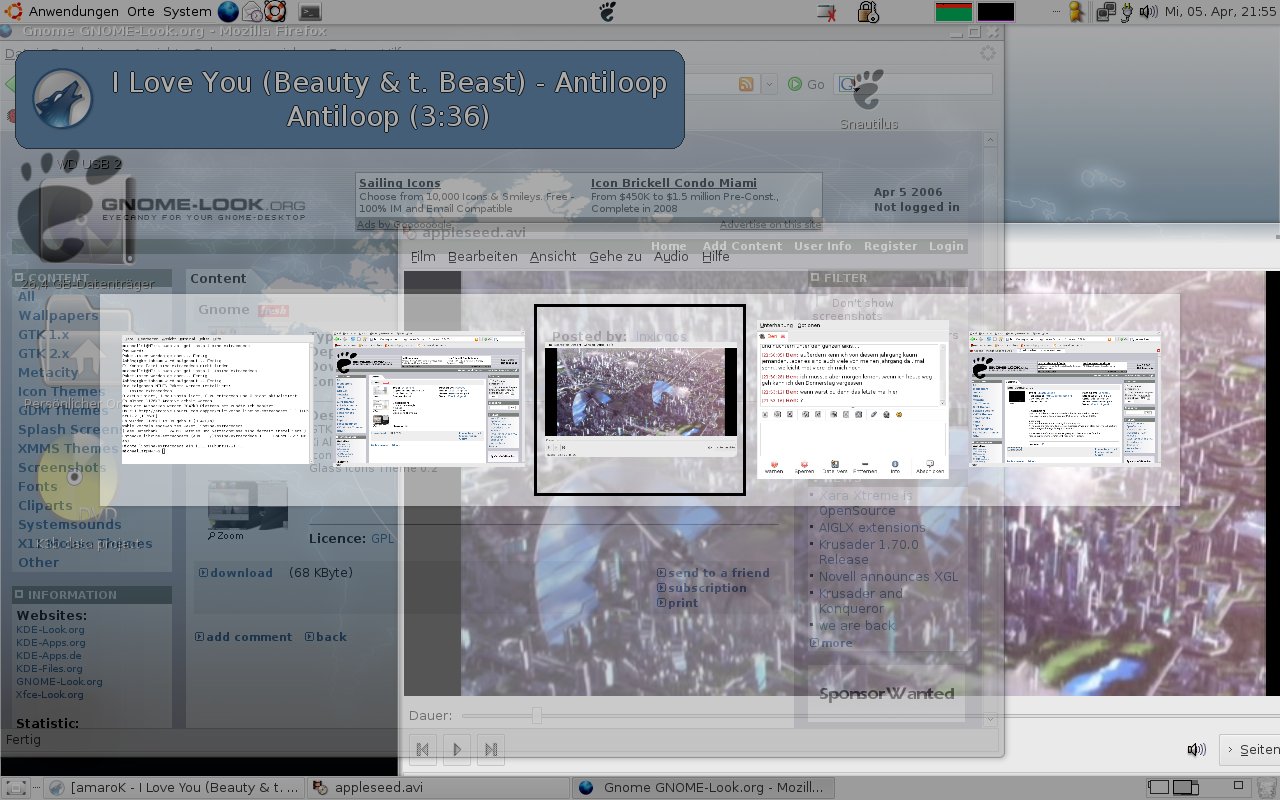Open the Ansicht menu in Totem
1280x800 pixels.
pos(553,256)
